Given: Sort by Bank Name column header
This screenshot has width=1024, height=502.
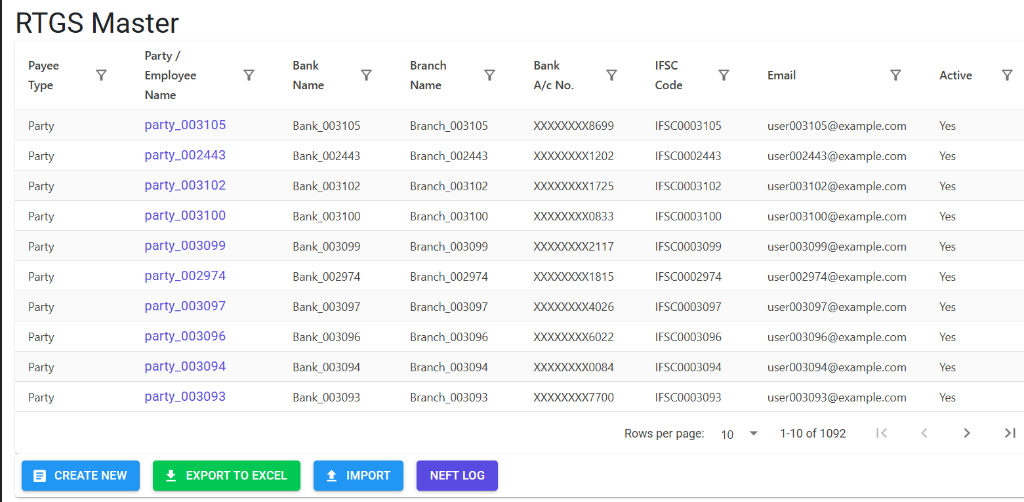Looking at the screenshot, I should (308, 75).
